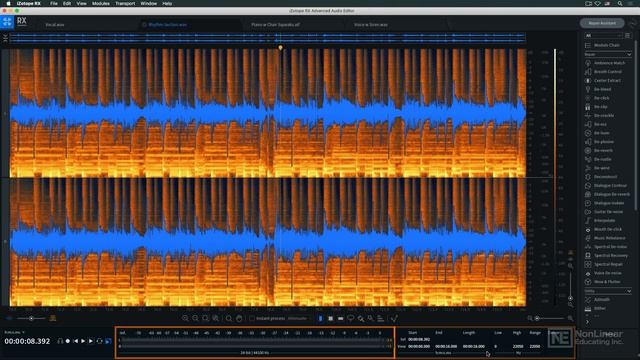Enable the Instant process checkbox
Screen dimensions: 640x360
click(x=252, y=318)
